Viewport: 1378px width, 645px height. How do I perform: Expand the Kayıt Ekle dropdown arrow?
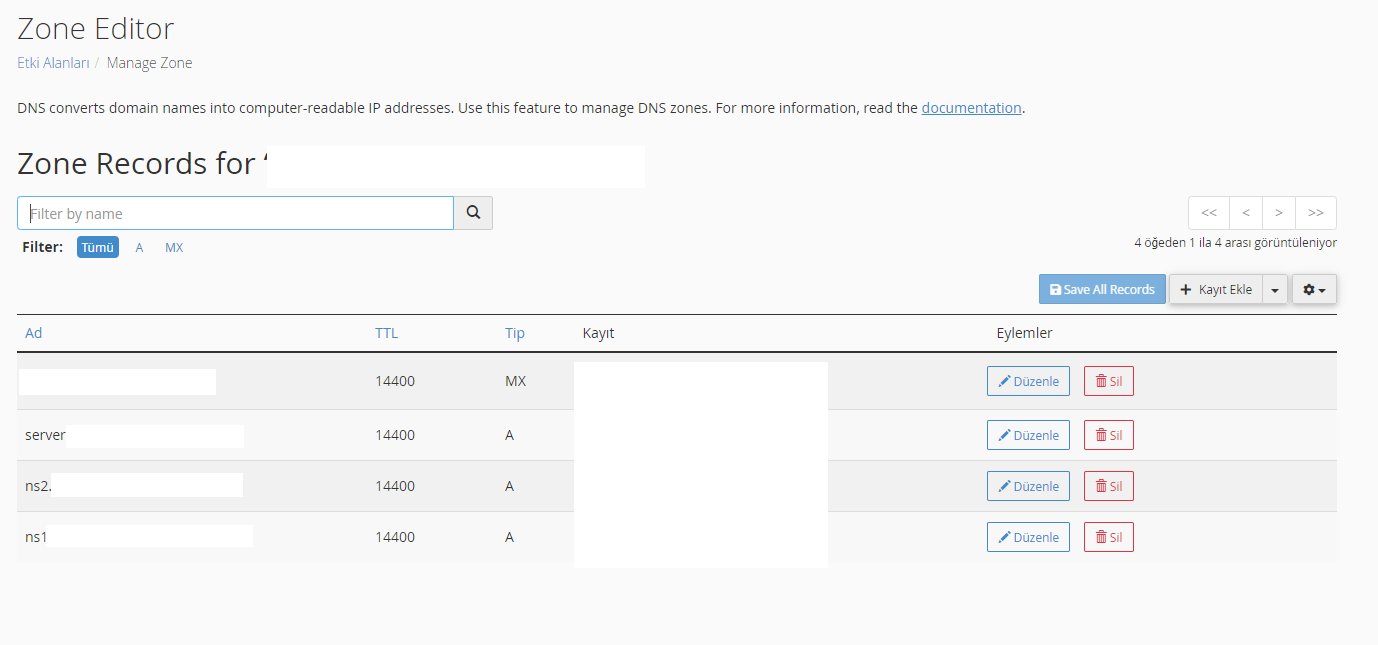click(1275, 289)
